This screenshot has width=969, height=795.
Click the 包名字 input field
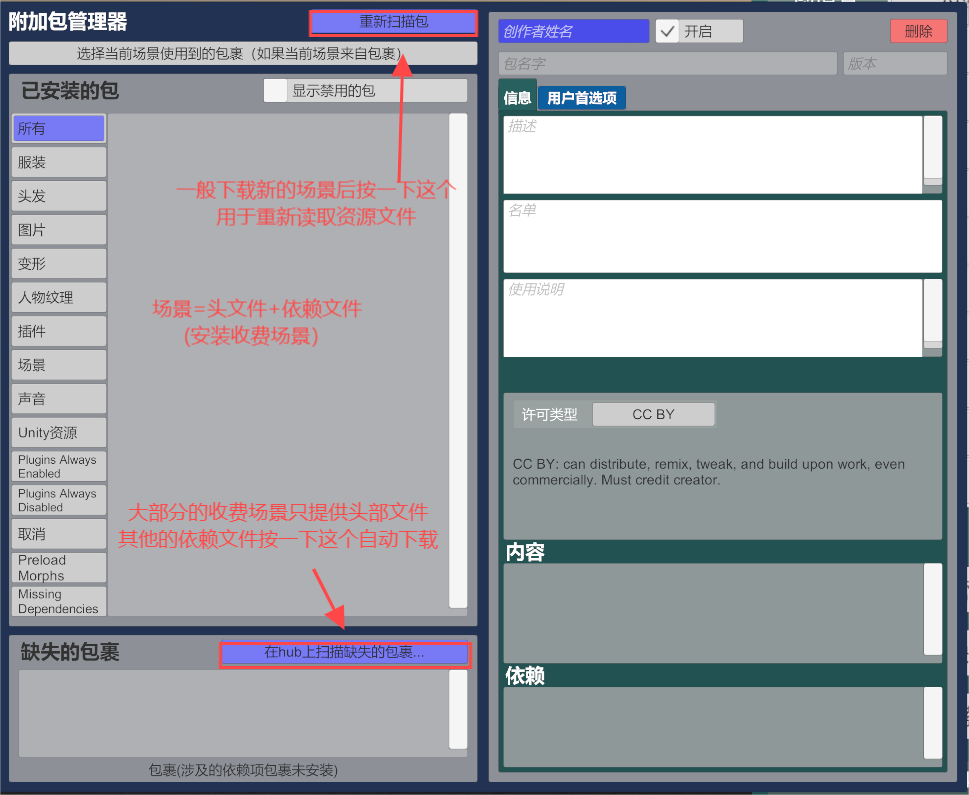667,63
